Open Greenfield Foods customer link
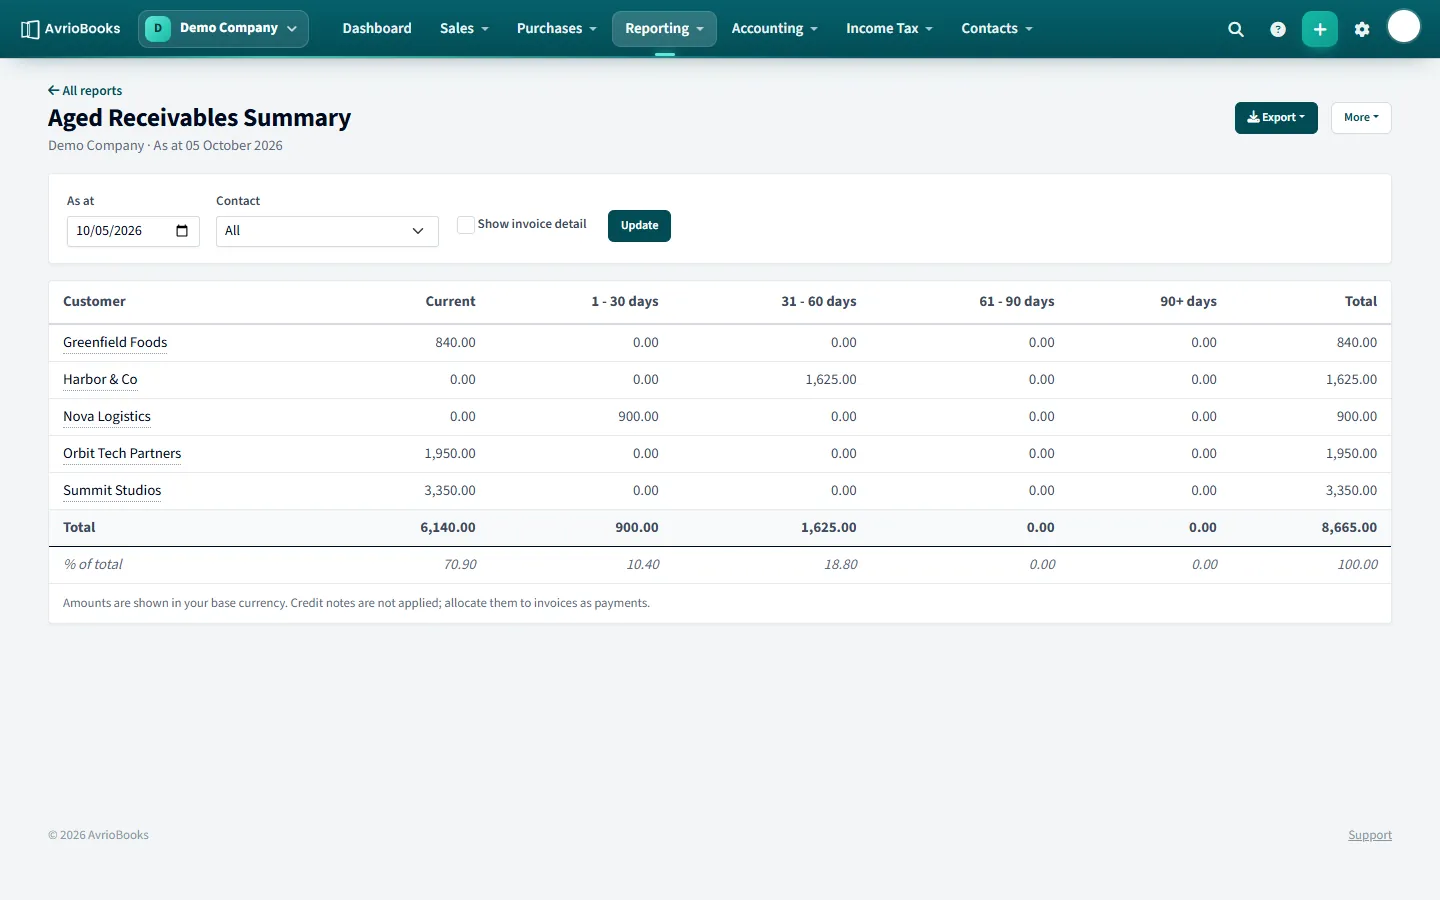The image size is (1440, 900). [x=115, y=343]
